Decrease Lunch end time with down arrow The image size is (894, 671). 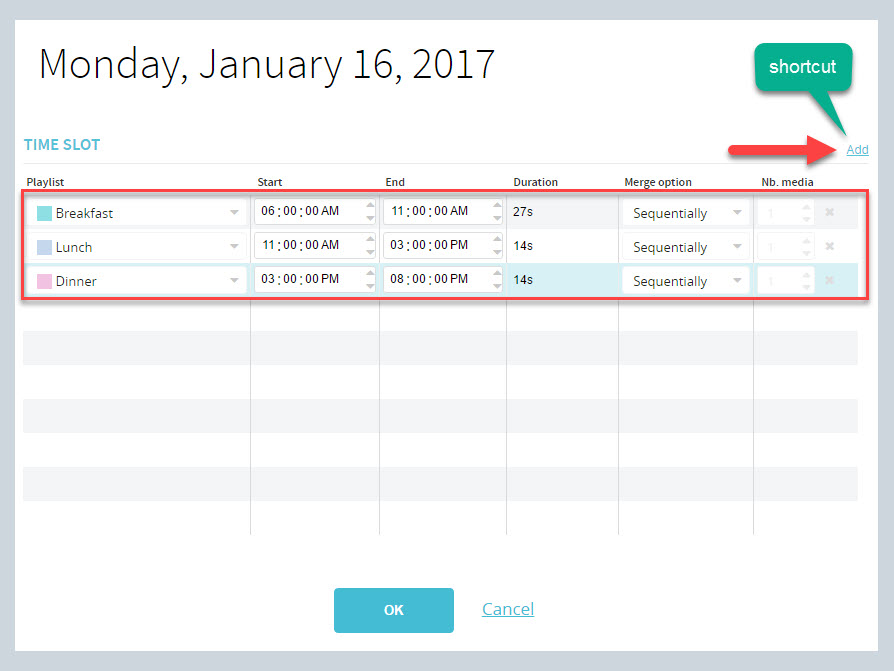497,252
